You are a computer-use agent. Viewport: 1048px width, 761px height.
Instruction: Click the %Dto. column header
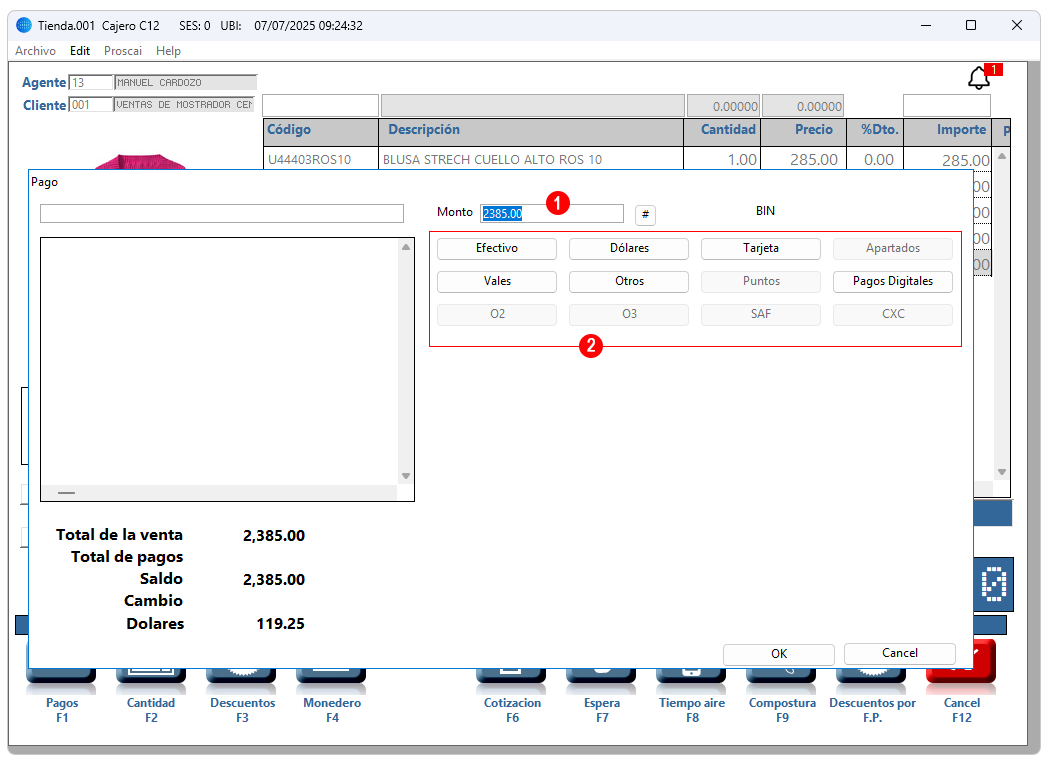[x=875, y=132]
